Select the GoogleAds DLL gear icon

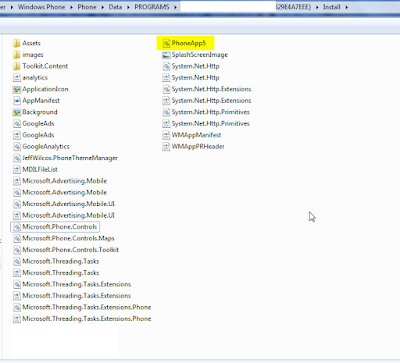point(17,123)
